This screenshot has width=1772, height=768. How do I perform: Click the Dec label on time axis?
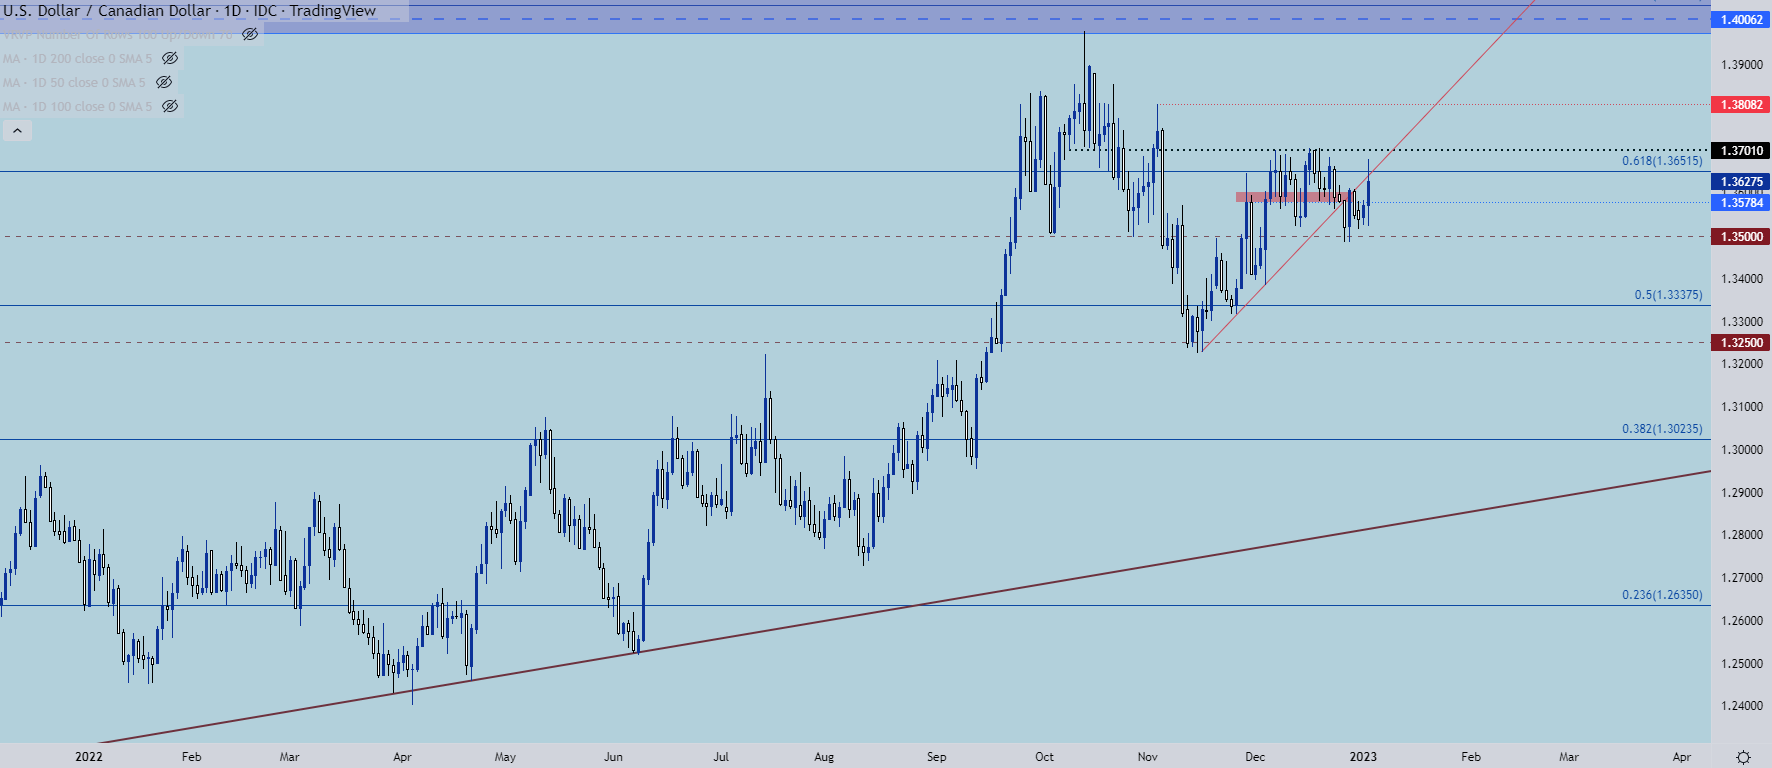pos(1255,757)
